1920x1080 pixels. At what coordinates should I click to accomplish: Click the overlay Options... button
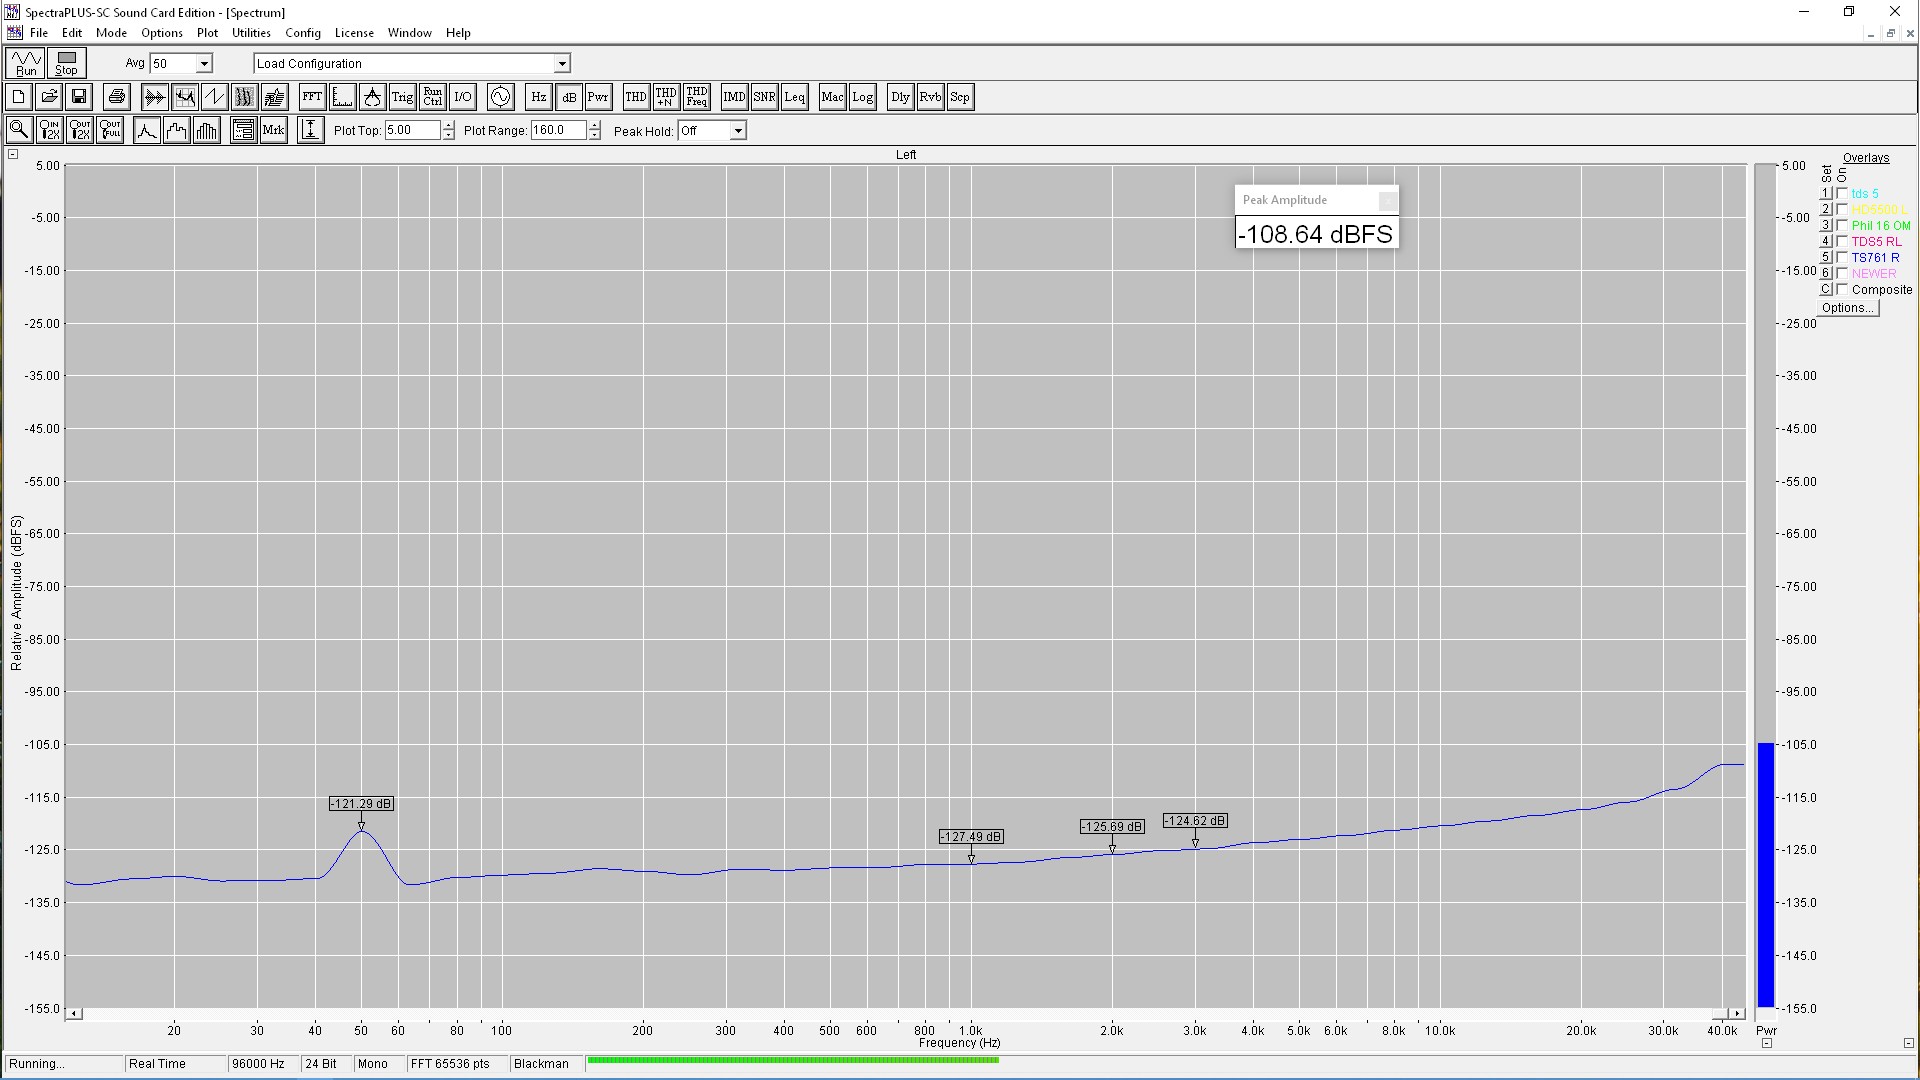[x=1847, y=308]
